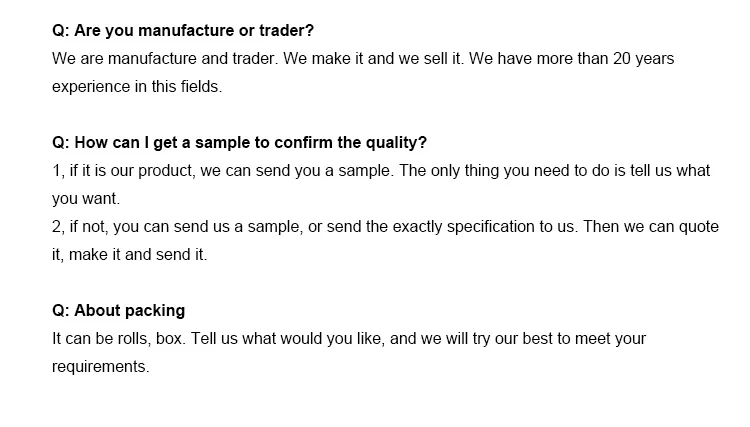Click the word "requirements."
The height and width of the screenshot is (427, 750).
(100, 367)
